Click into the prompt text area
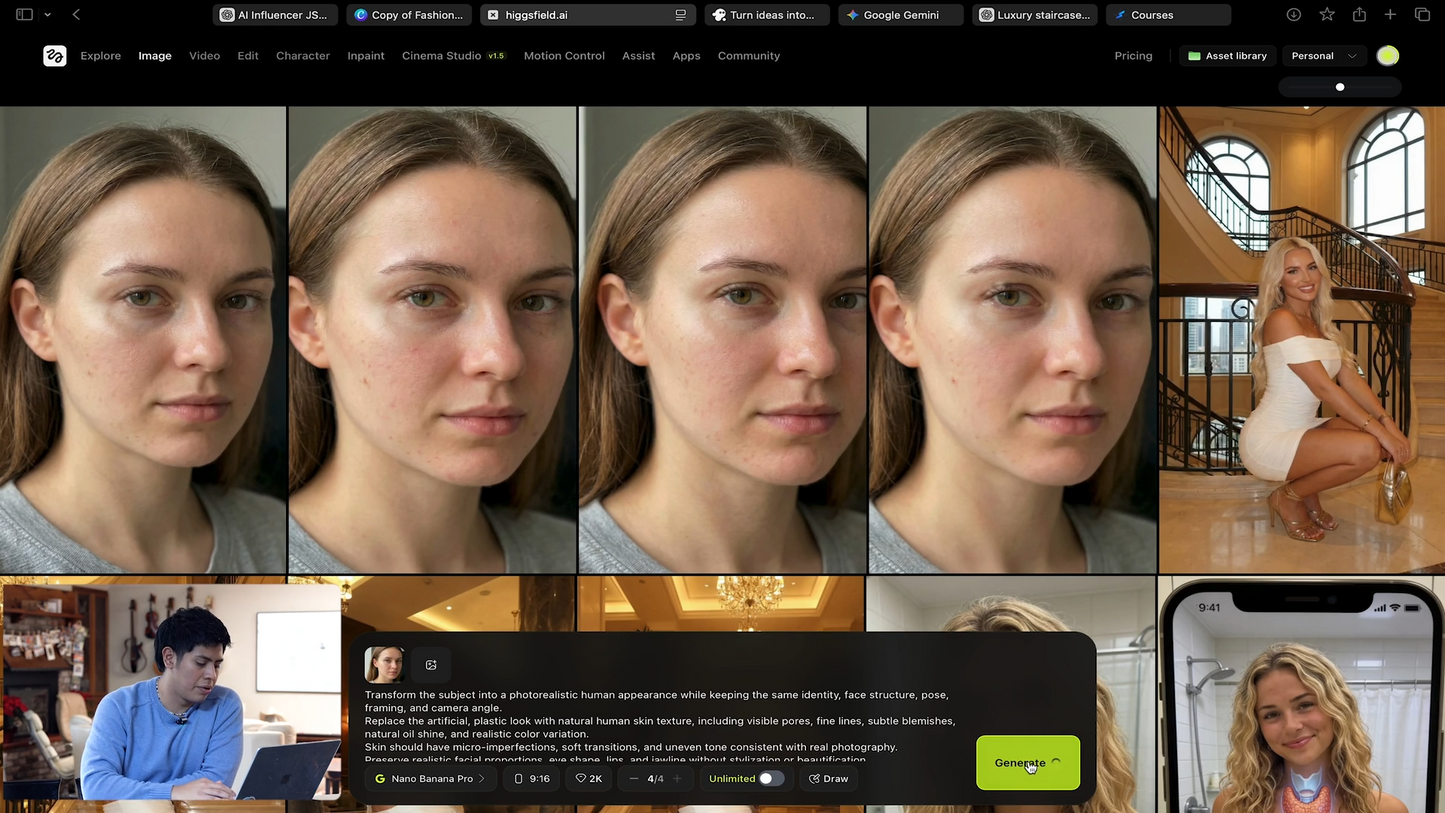The width and height of the screenshot is (1445, 813). pyautogui.click(x=660, y=727)
